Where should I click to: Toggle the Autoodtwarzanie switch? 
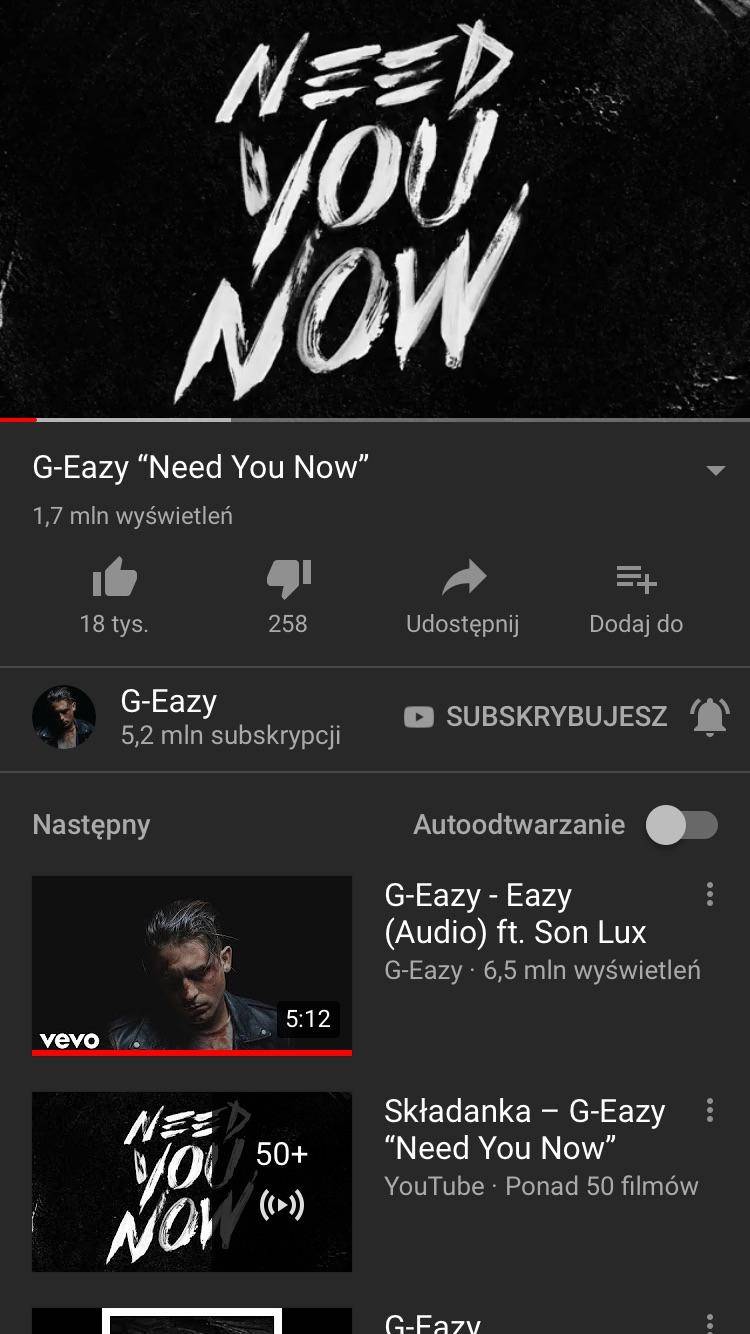(682, 825)
